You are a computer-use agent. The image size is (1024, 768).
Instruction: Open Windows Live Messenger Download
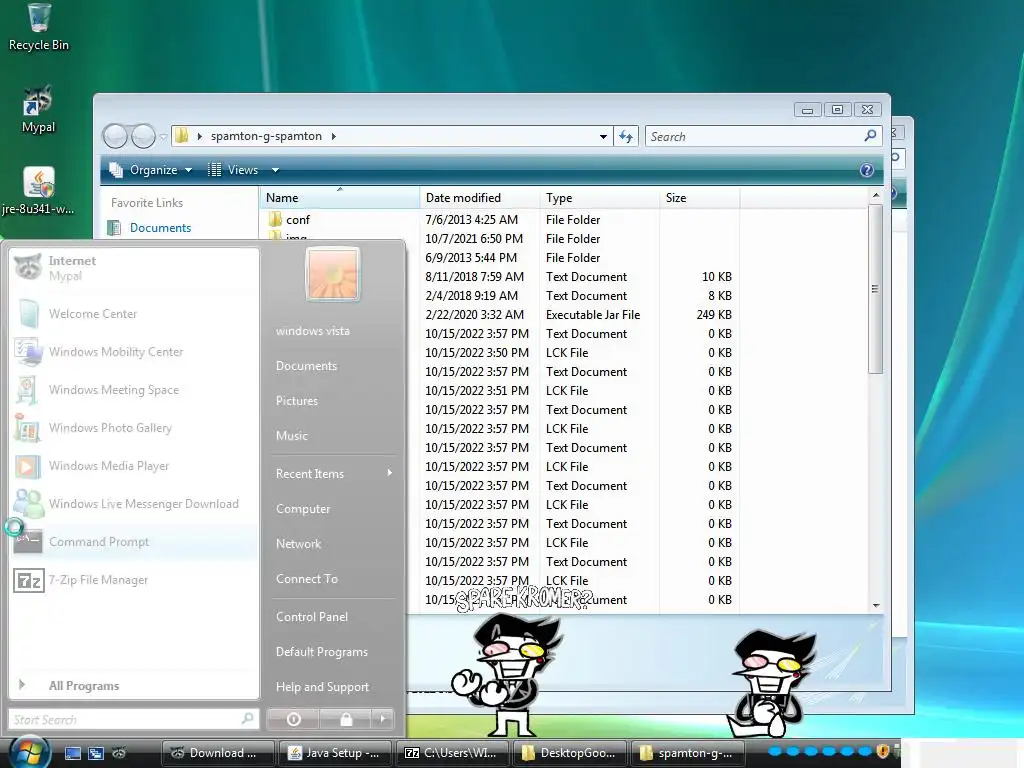(134, 504)
